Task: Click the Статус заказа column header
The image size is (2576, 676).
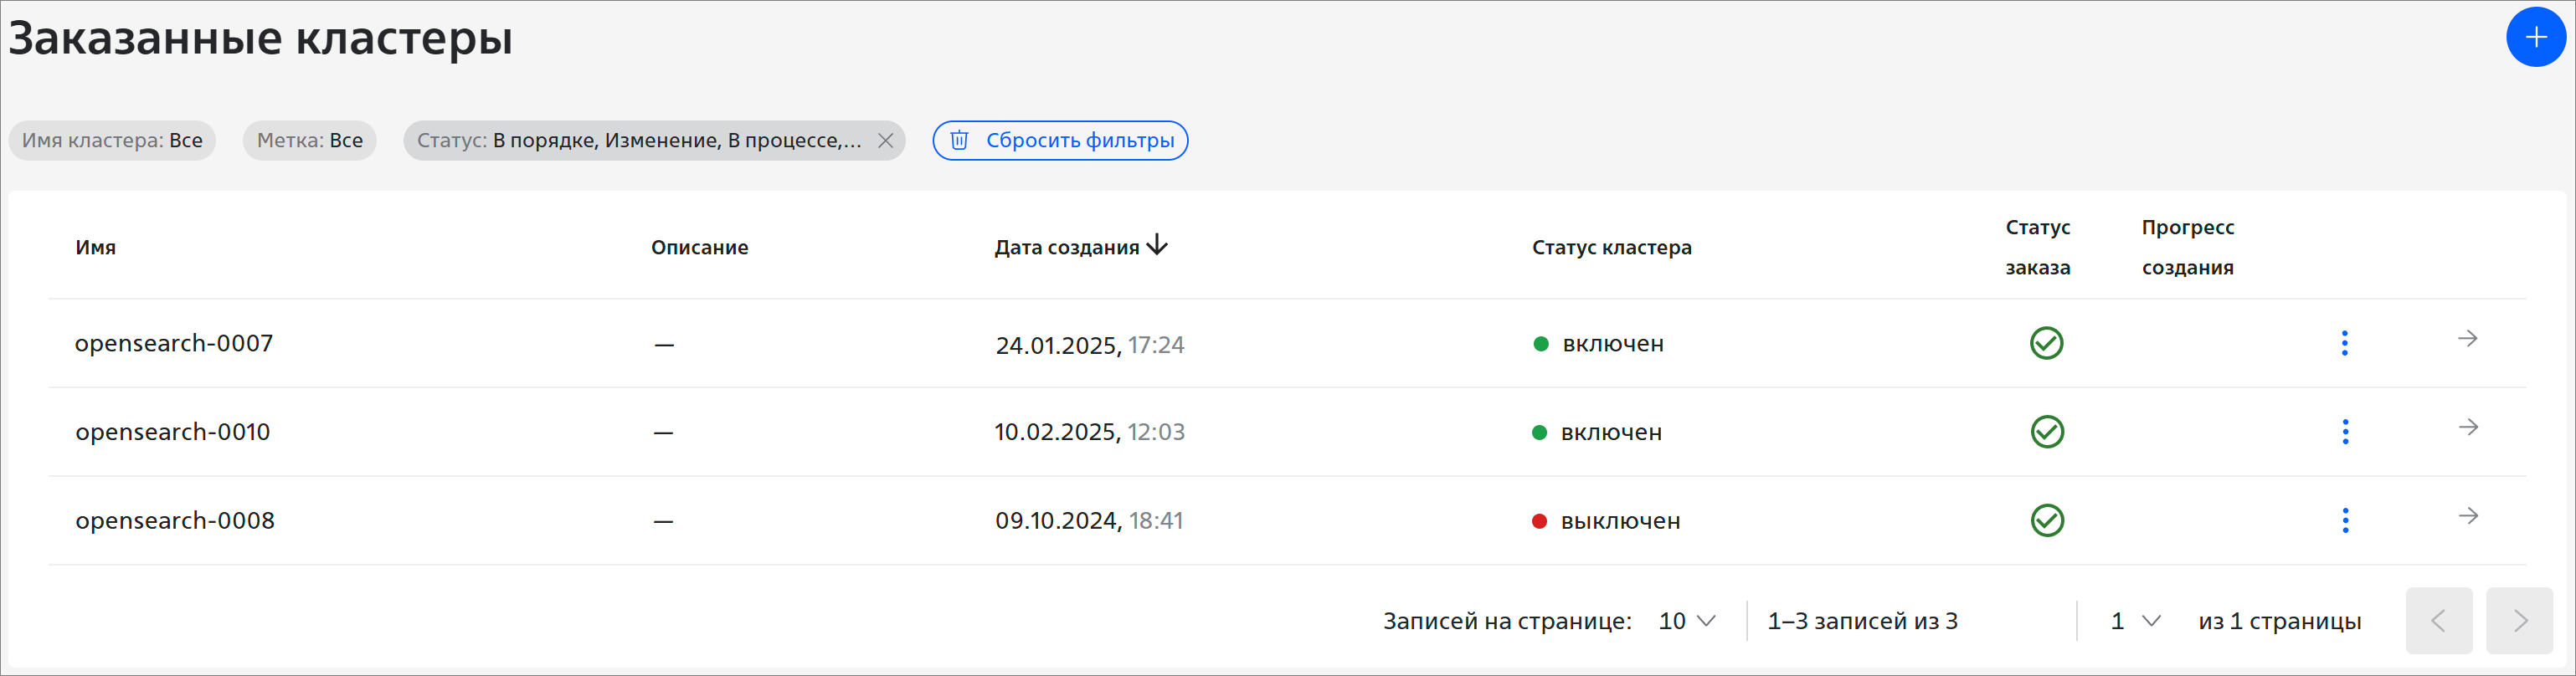Action: coord(2038,247)
